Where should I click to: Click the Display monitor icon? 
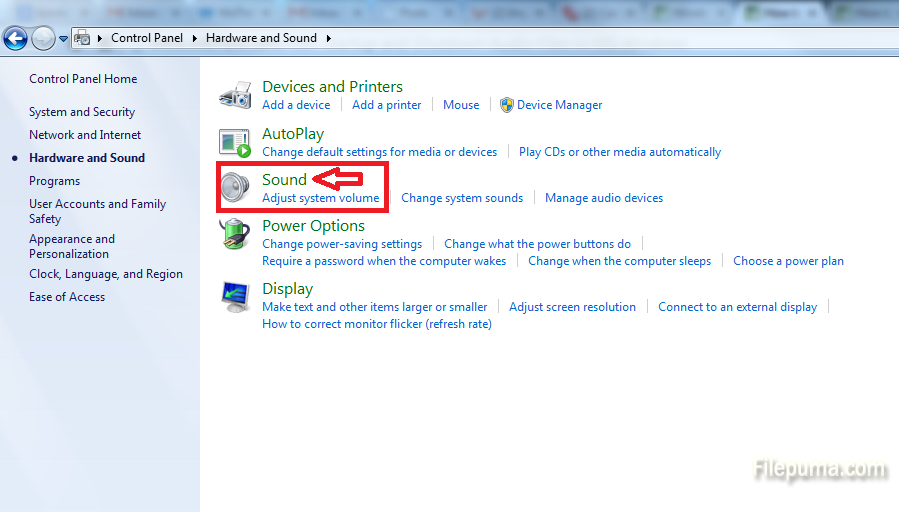coord(235,297)
